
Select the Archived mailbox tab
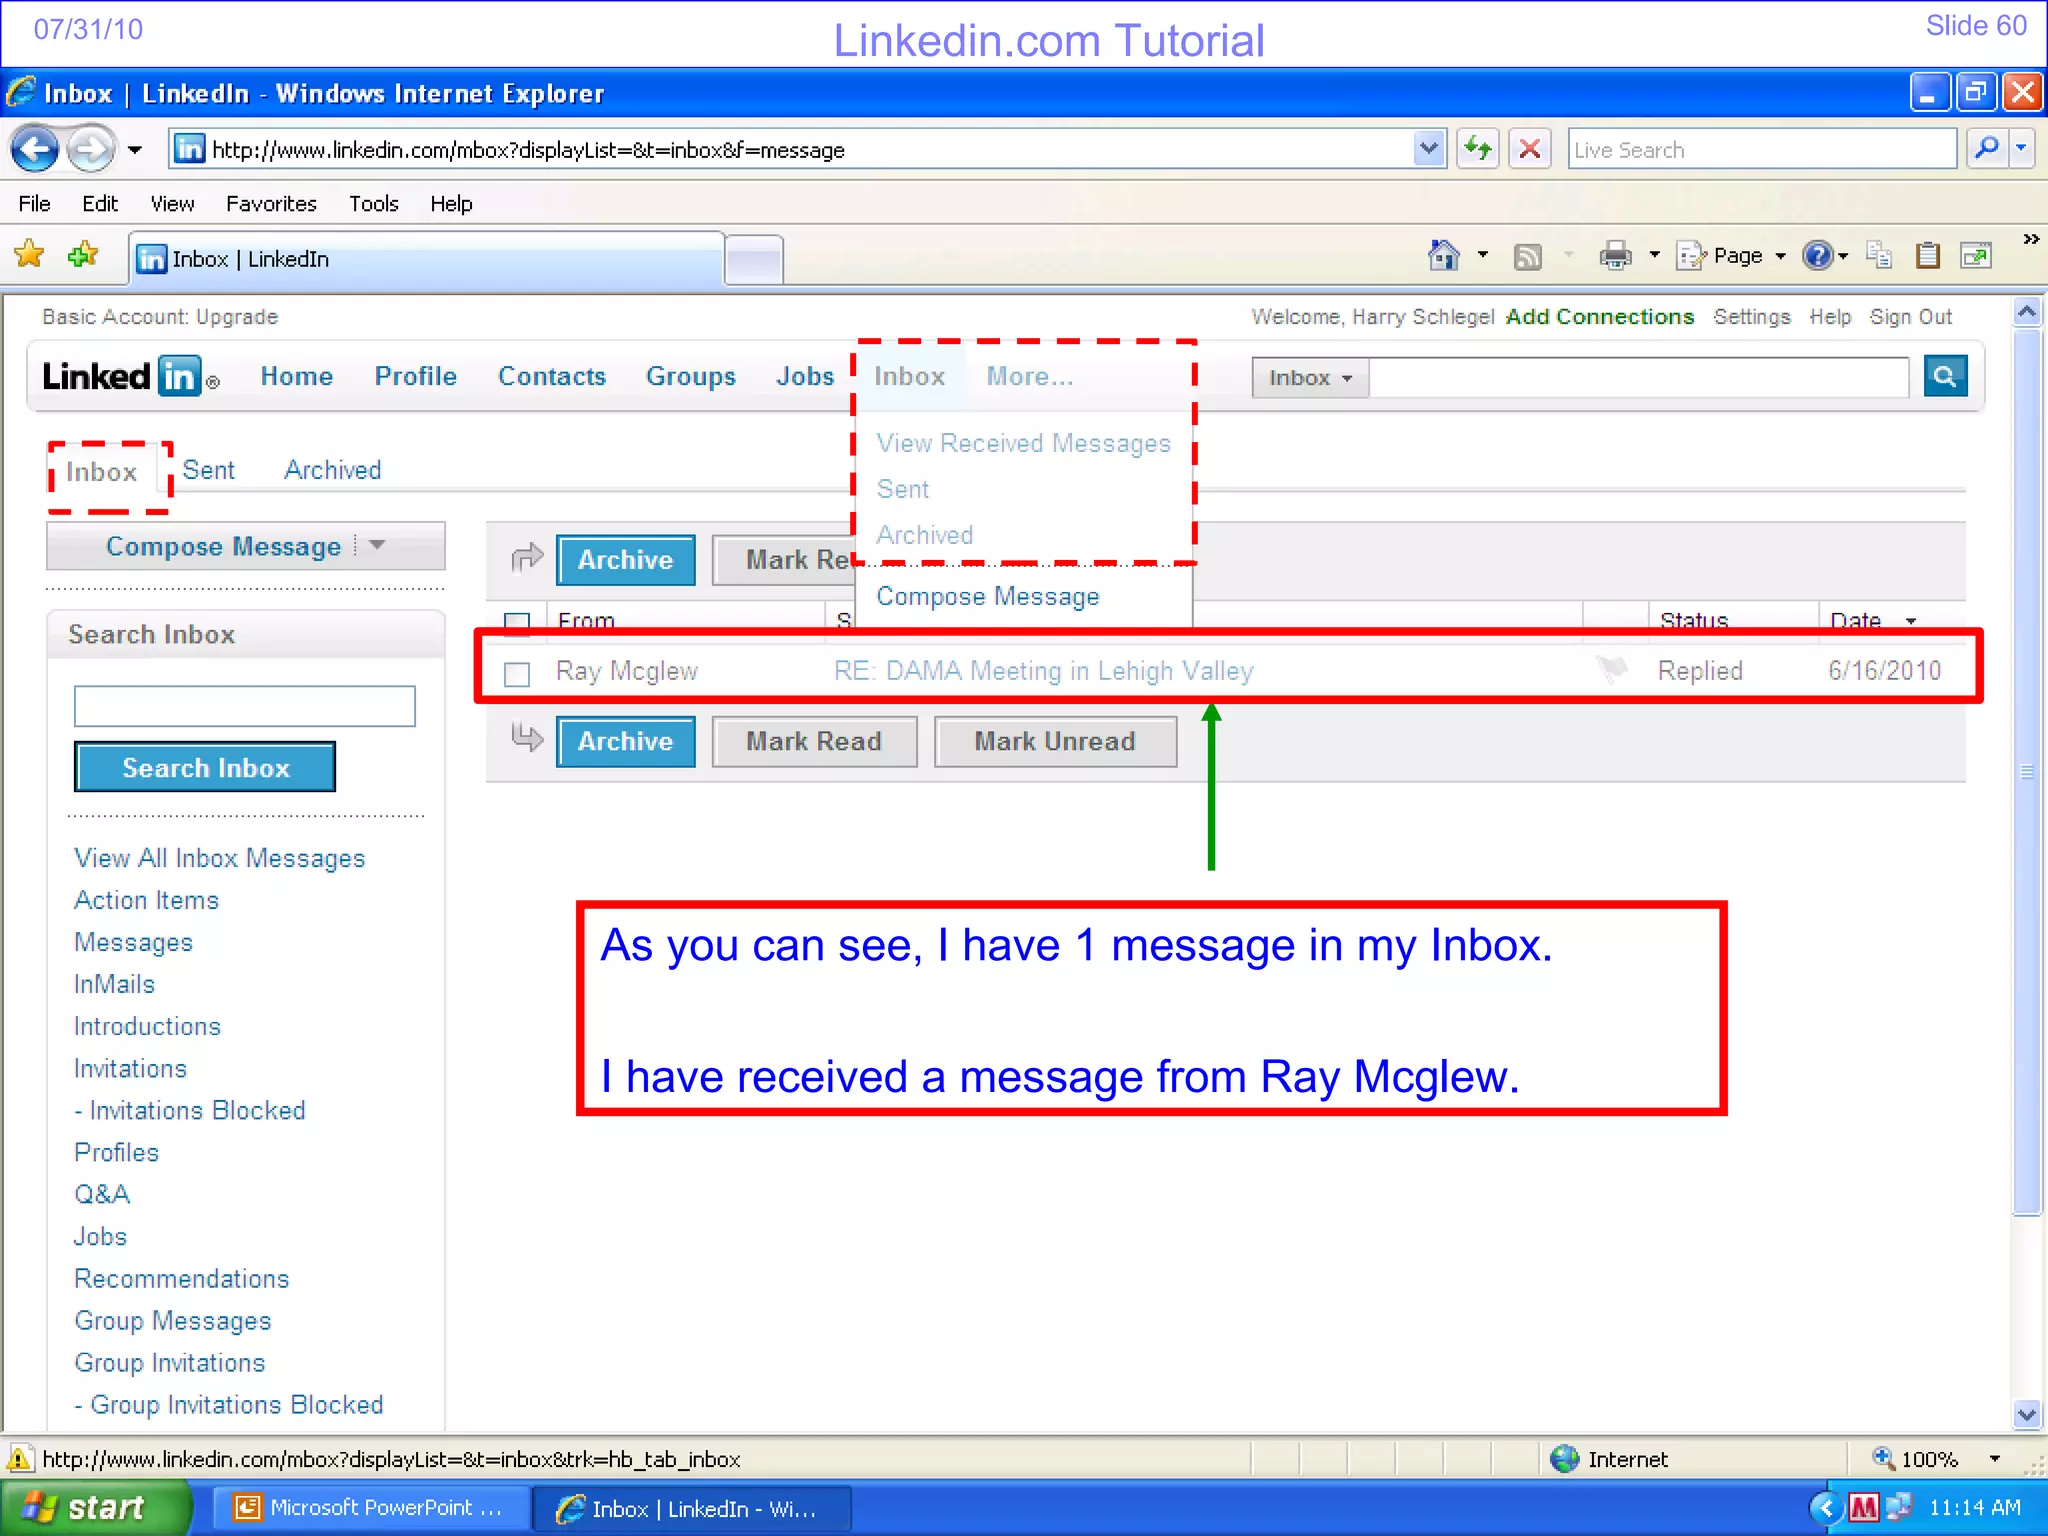coord(333,470)
